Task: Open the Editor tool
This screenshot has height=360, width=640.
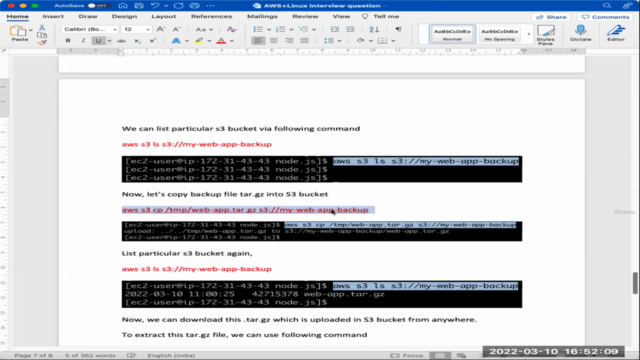Action: (x=616, y=33)
